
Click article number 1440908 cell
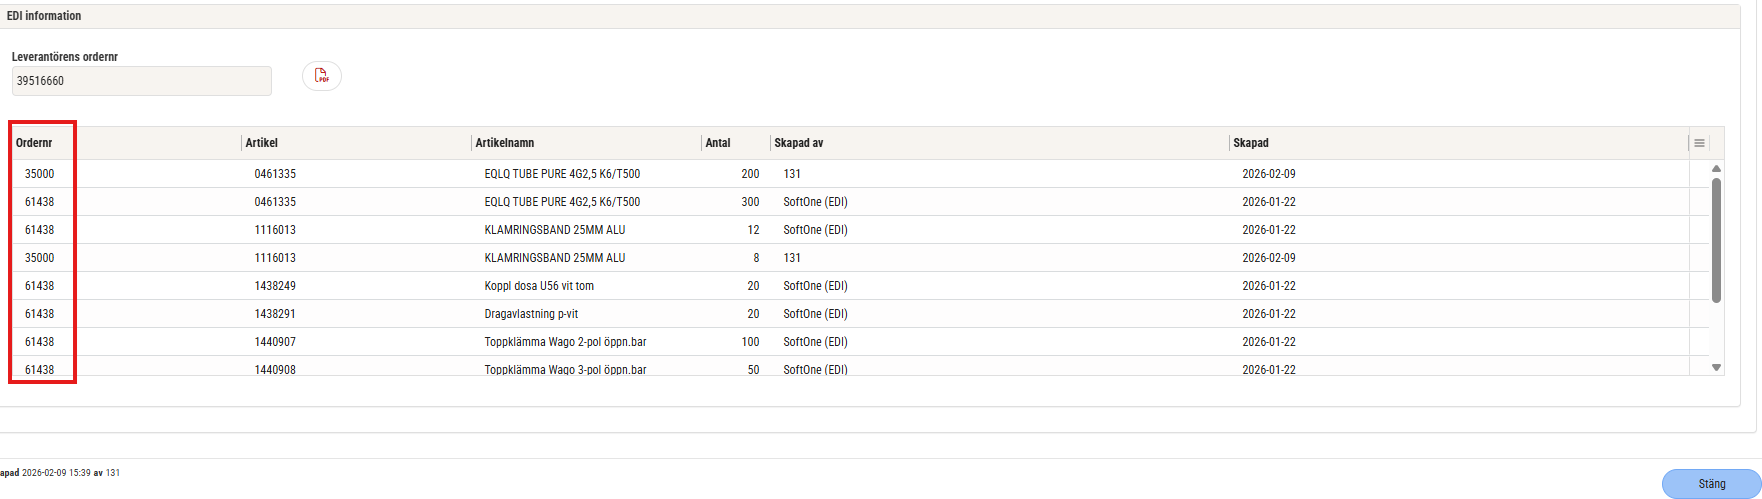click(275, 369)
